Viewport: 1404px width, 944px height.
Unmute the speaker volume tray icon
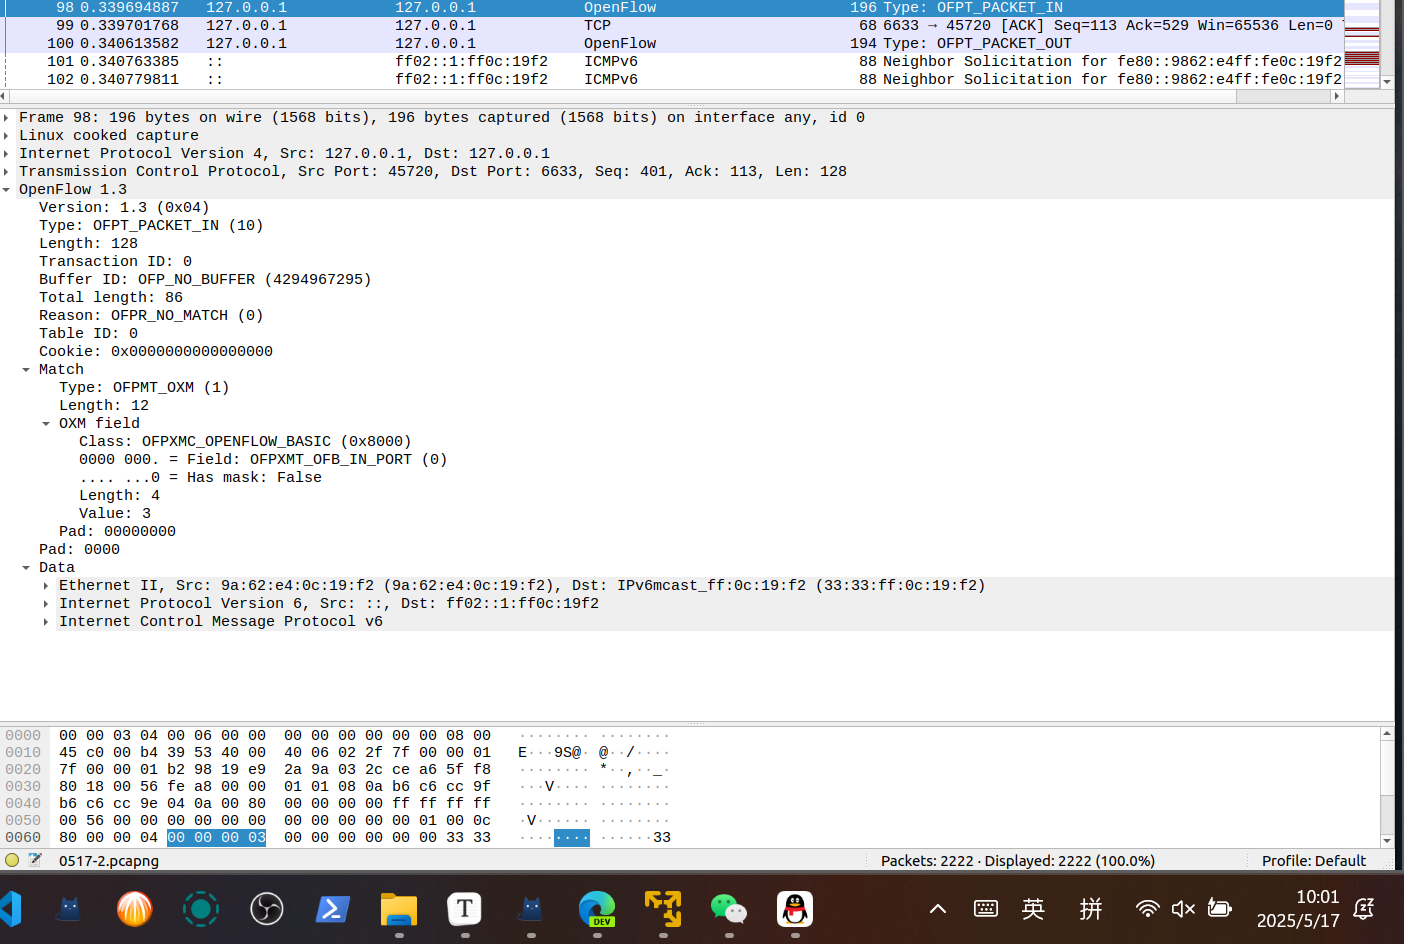[1183, 908]
